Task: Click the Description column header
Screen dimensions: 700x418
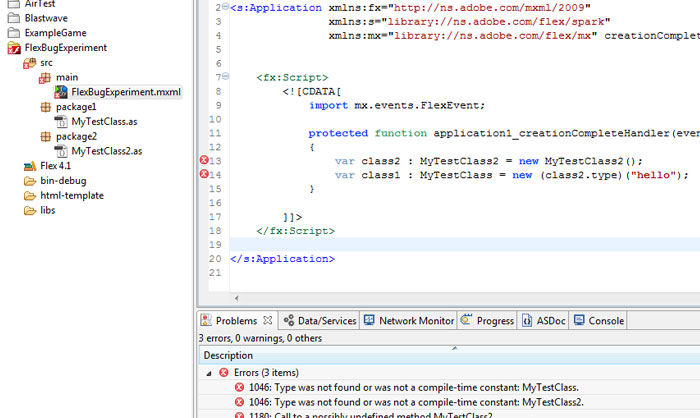Action: click(x=229, y=355)
